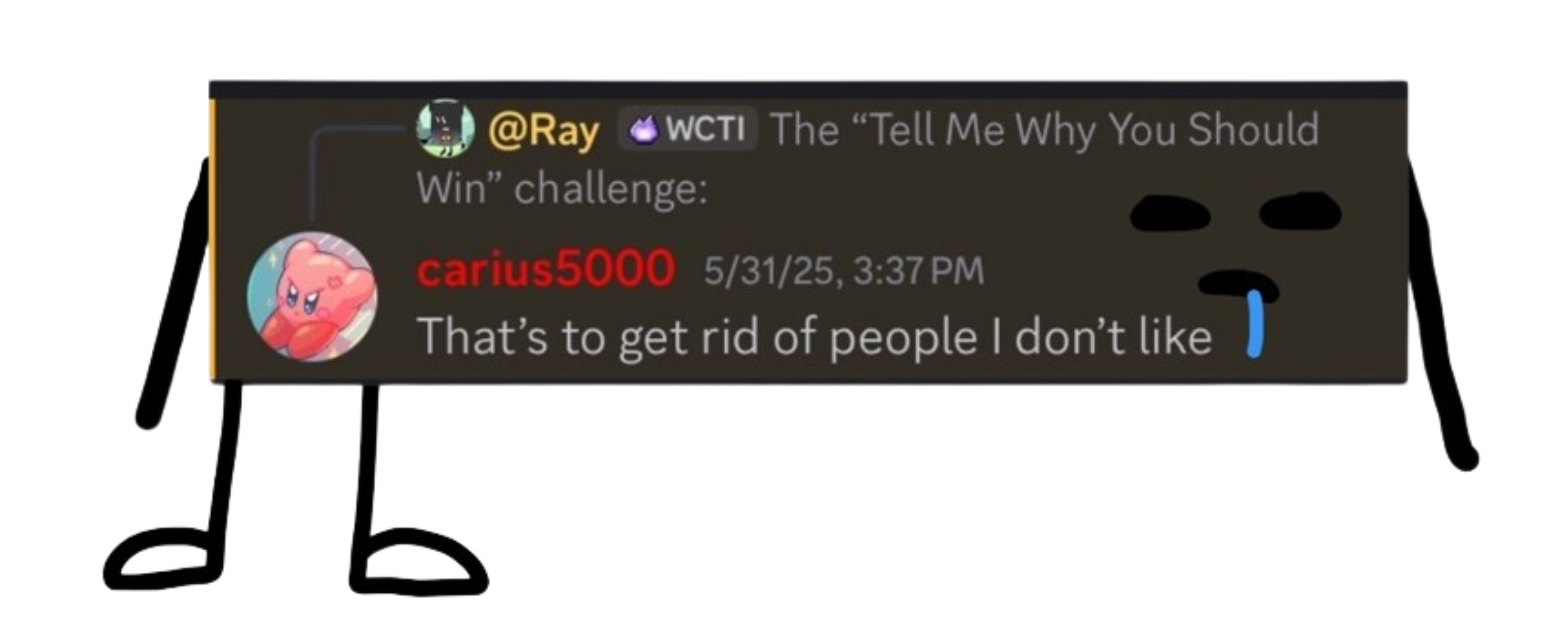Click the drawn black mouth

coord(1238,285)
